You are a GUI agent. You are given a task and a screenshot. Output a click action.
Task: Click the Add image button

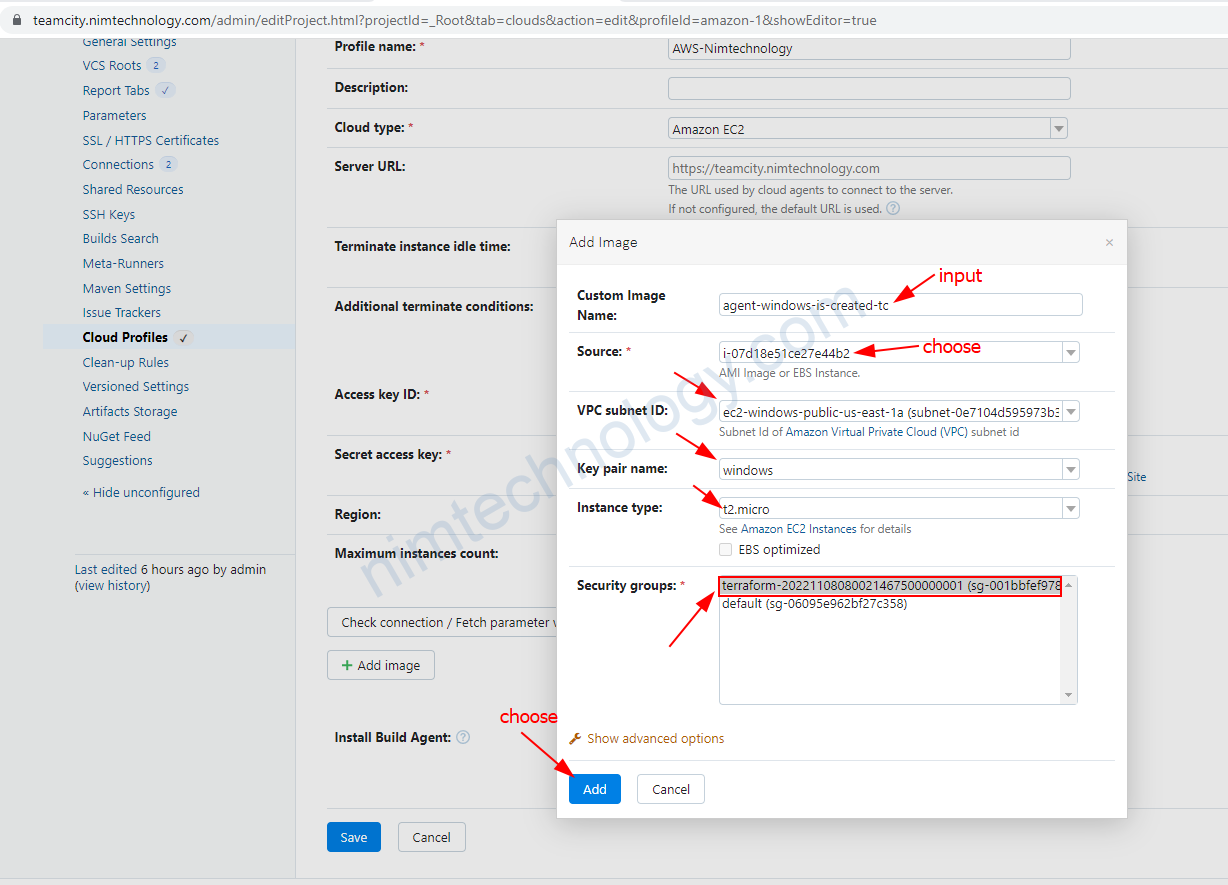pyautogui.click(x=381, y=666)
